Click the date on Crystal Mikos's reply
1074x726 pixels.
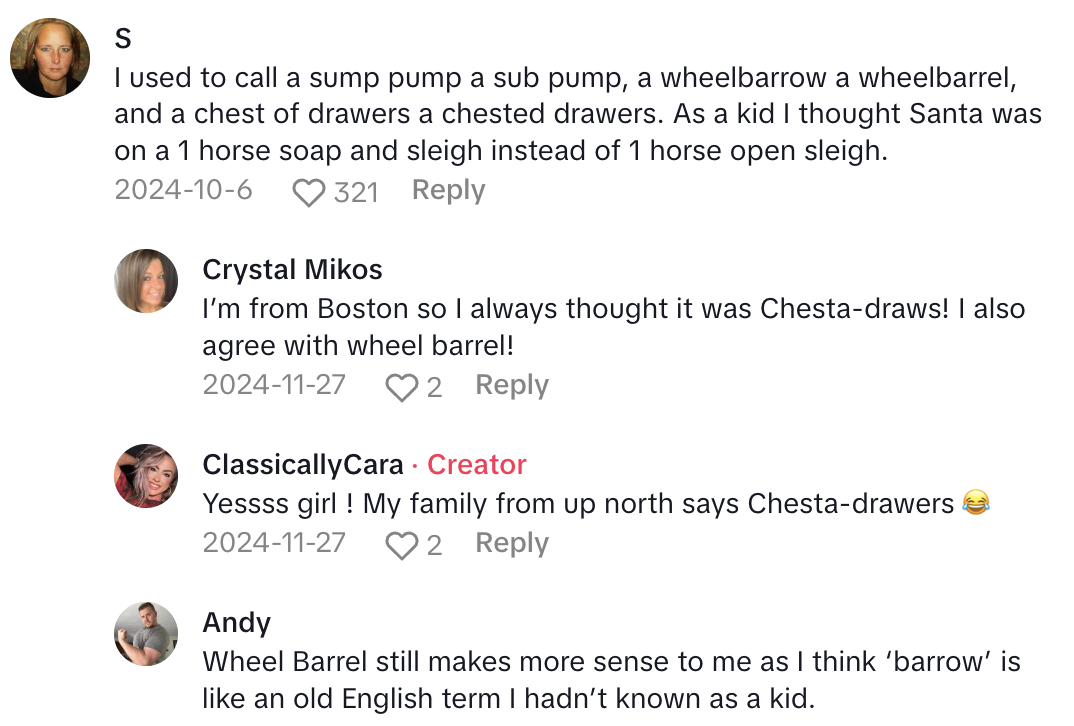(x=274, y=385)
